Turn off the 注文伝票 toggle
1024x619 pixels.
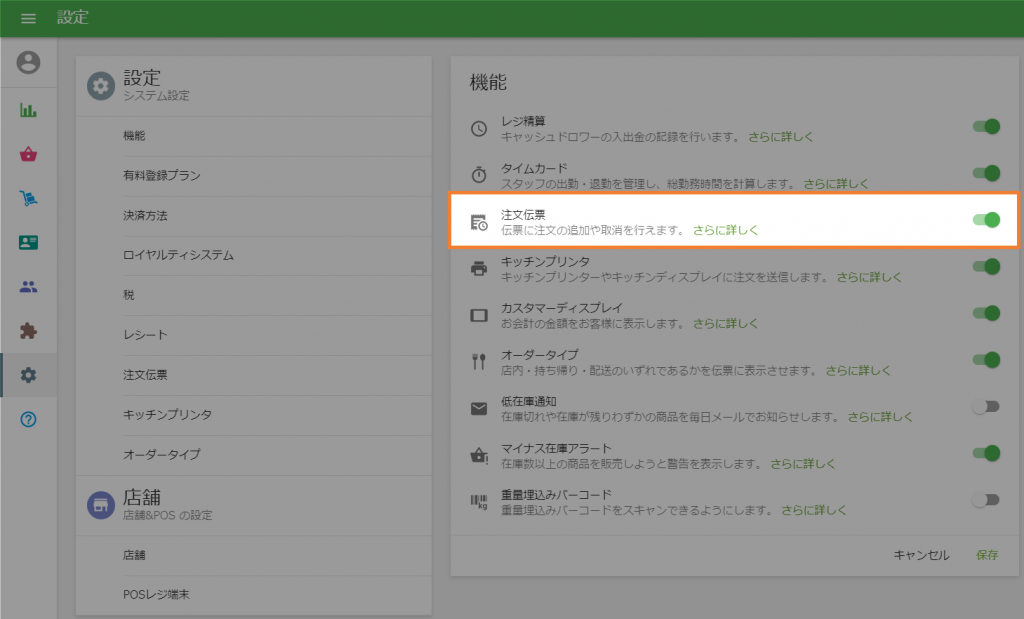pyautogui.click(x=986, y=220)
